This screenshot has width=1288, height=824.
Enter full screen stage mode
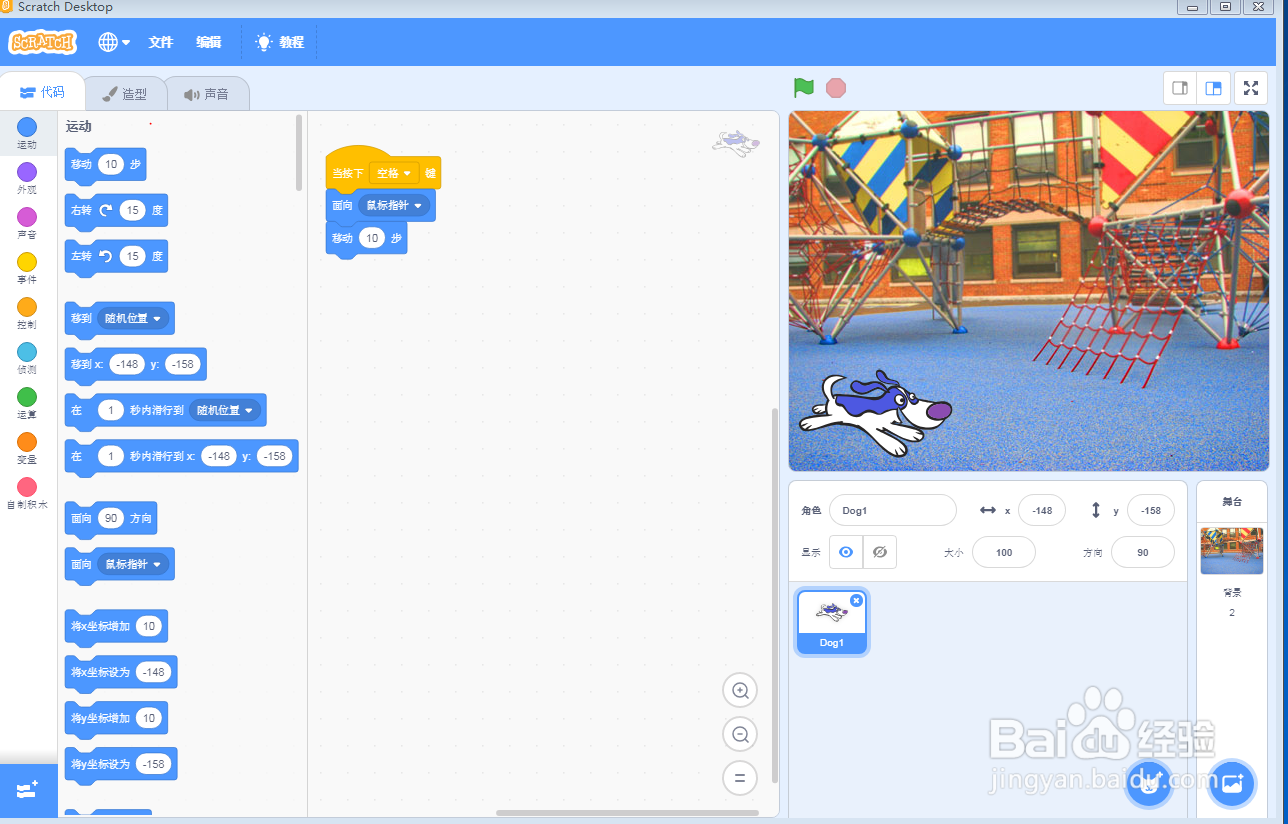click(x=1251, y=88)
